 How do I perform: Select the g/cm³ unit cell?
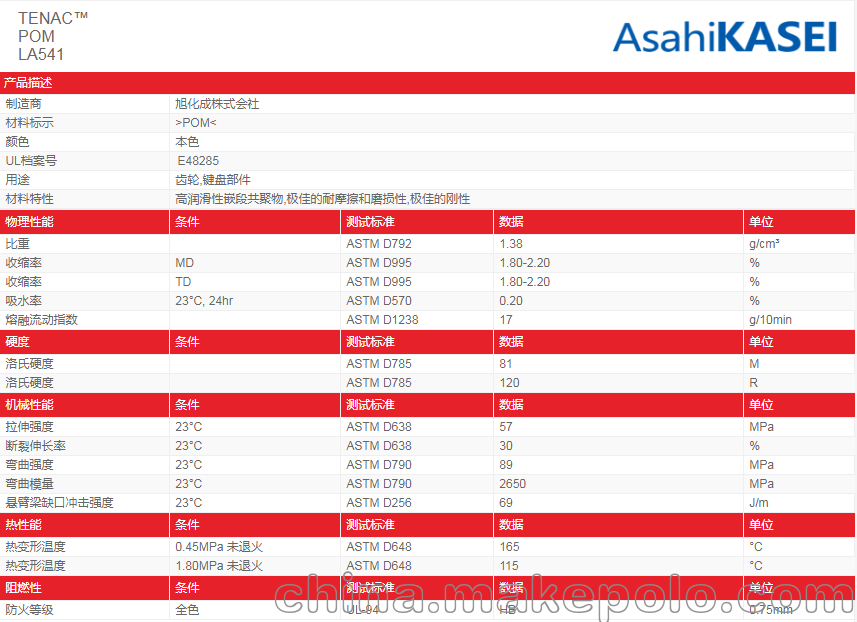pos(764,244)
